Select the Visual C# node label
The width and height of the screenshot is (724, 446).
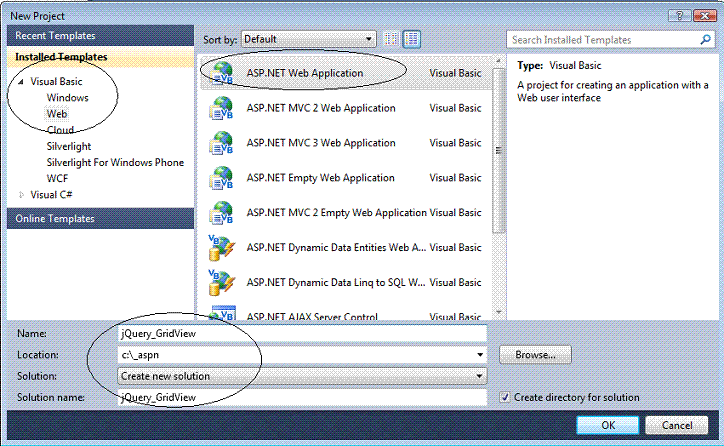pos(51,195)
